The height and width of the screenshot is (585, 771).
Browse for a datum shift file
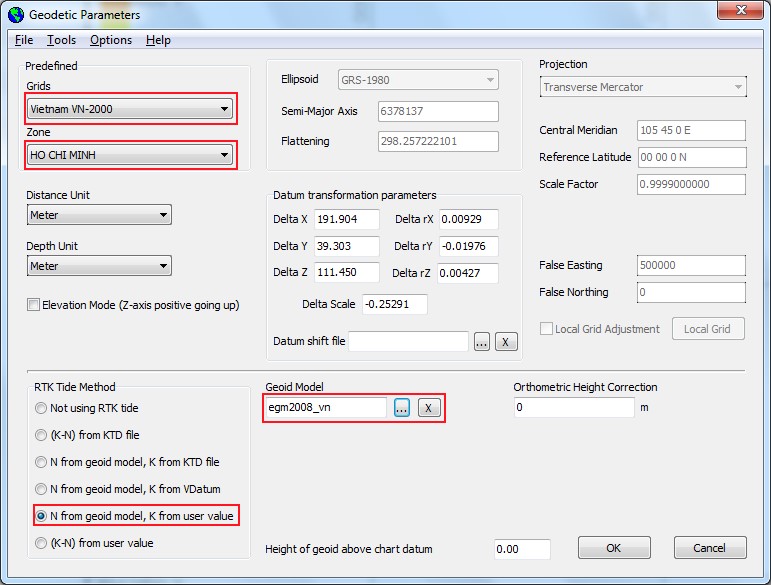[481, 342]
